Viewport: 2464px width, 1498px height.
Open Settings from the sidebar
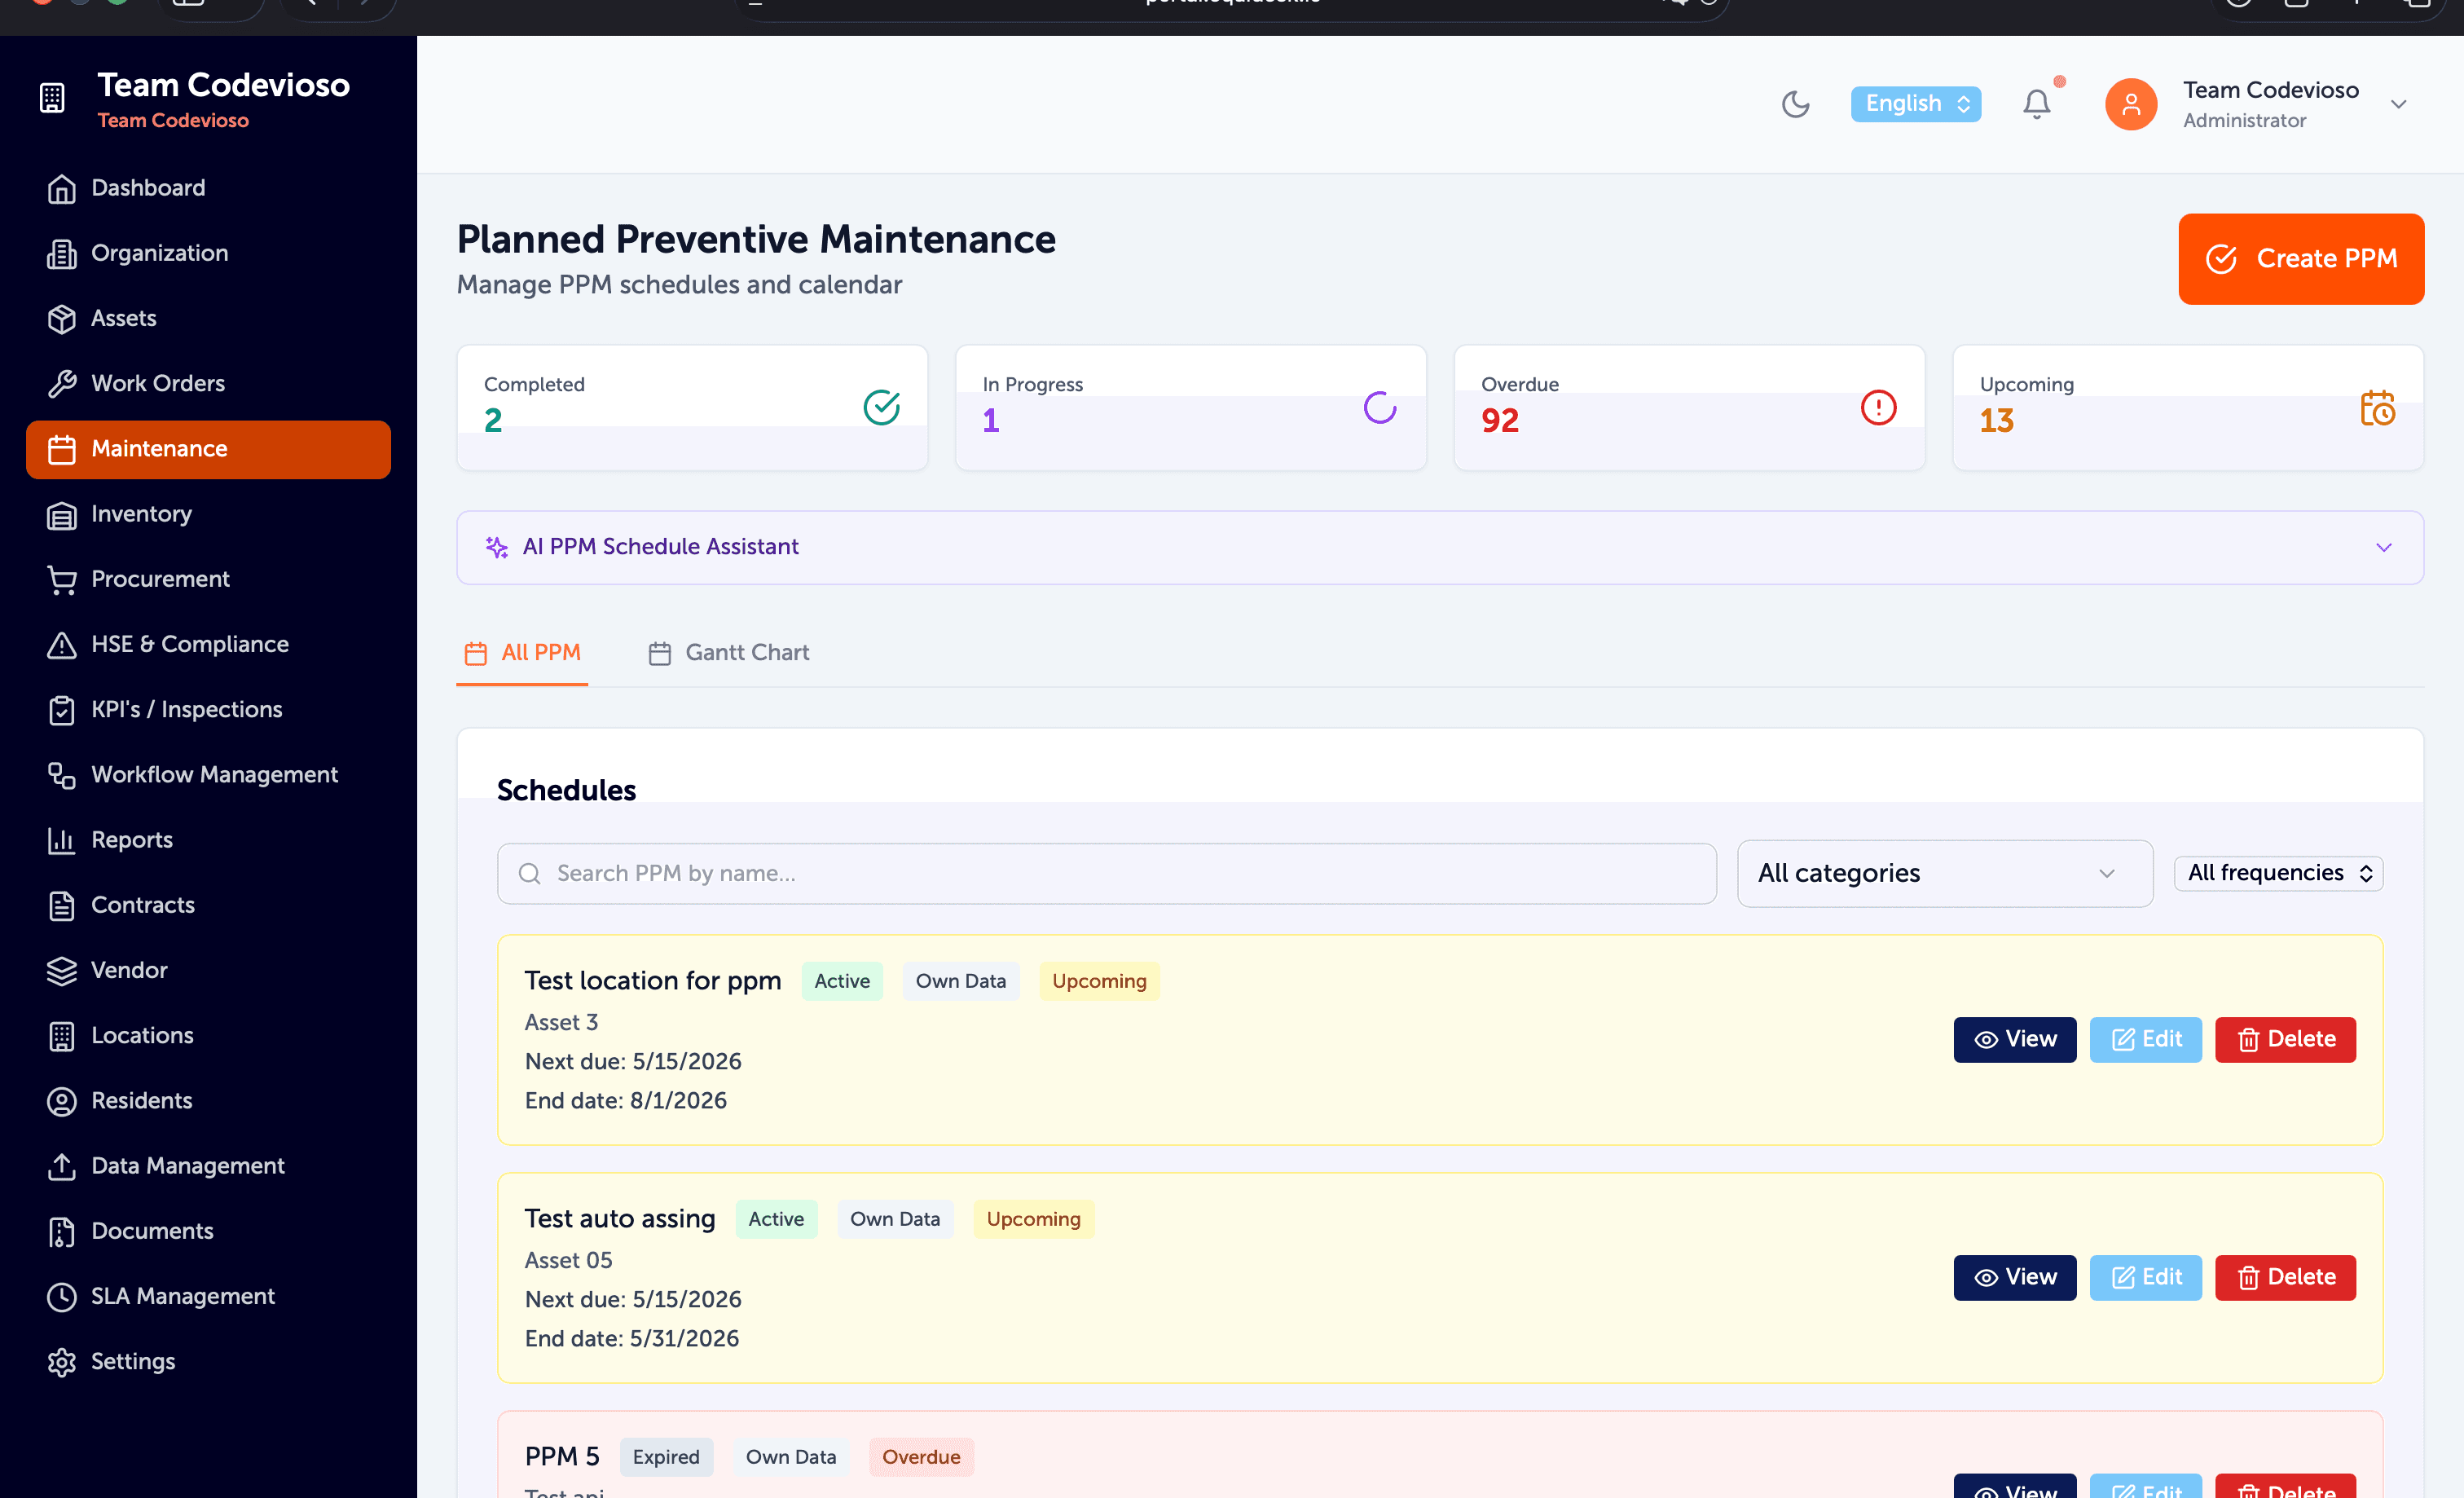click(208, 1361)
